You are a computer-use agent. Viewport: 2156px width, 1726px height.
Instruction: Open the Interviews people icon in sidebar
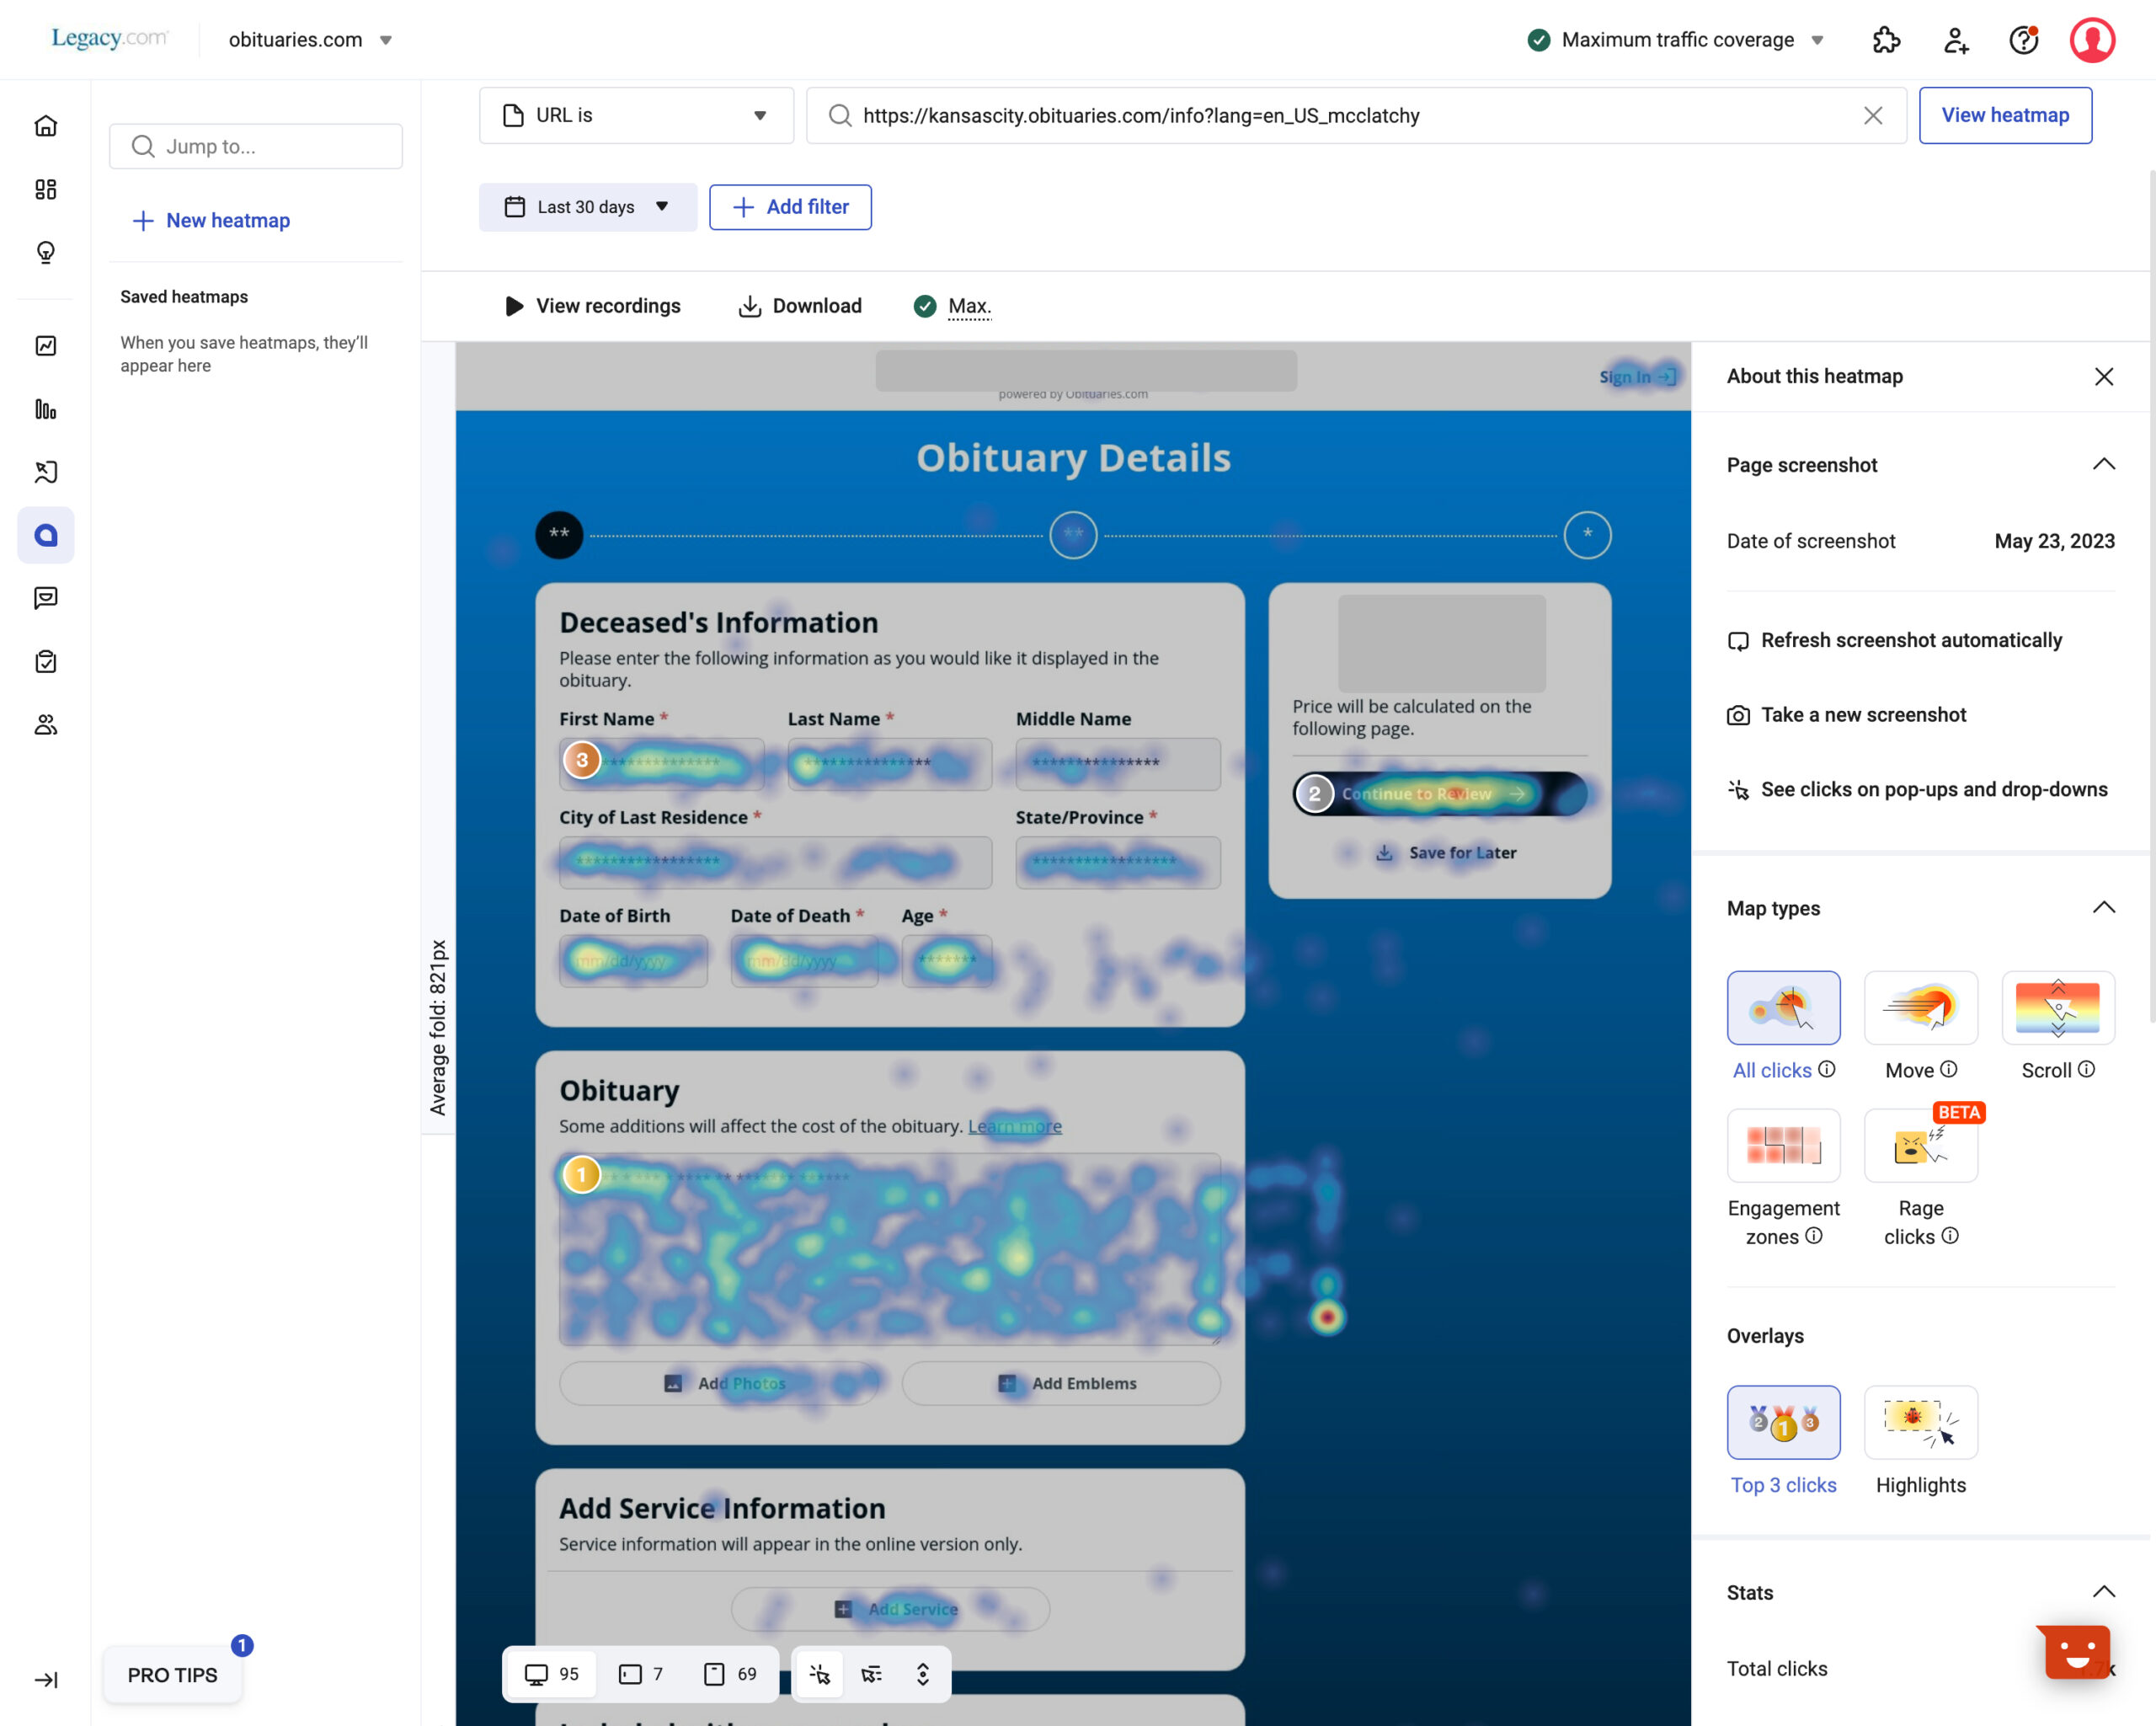(x=46, y=724)
